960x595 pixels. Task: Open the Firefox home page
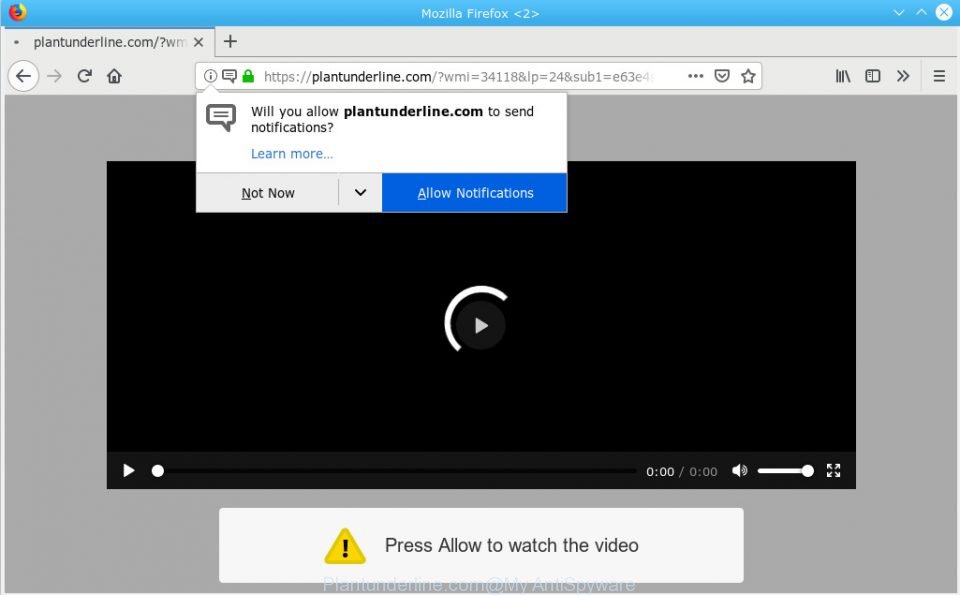[x=114, y=76]
